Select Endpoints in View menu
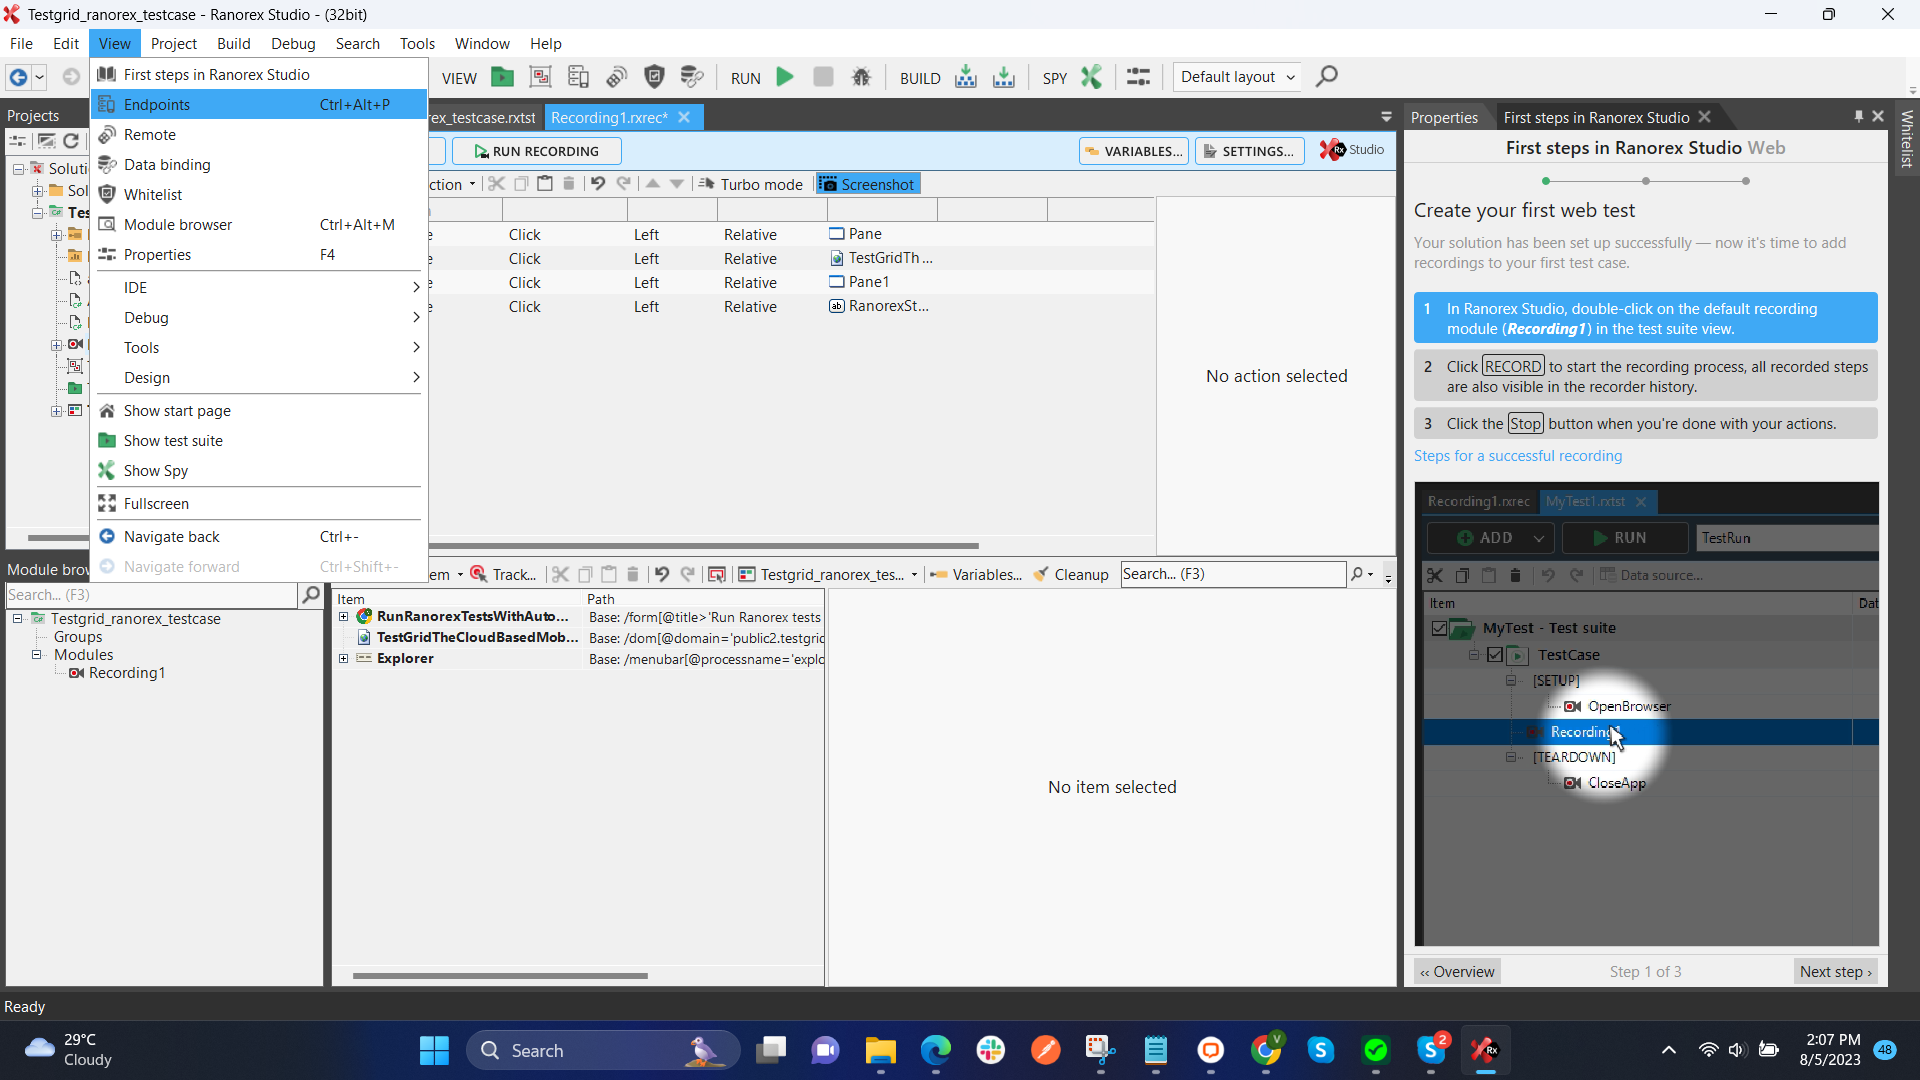This screenshot has height=1080, width=1920. [260, 105]
